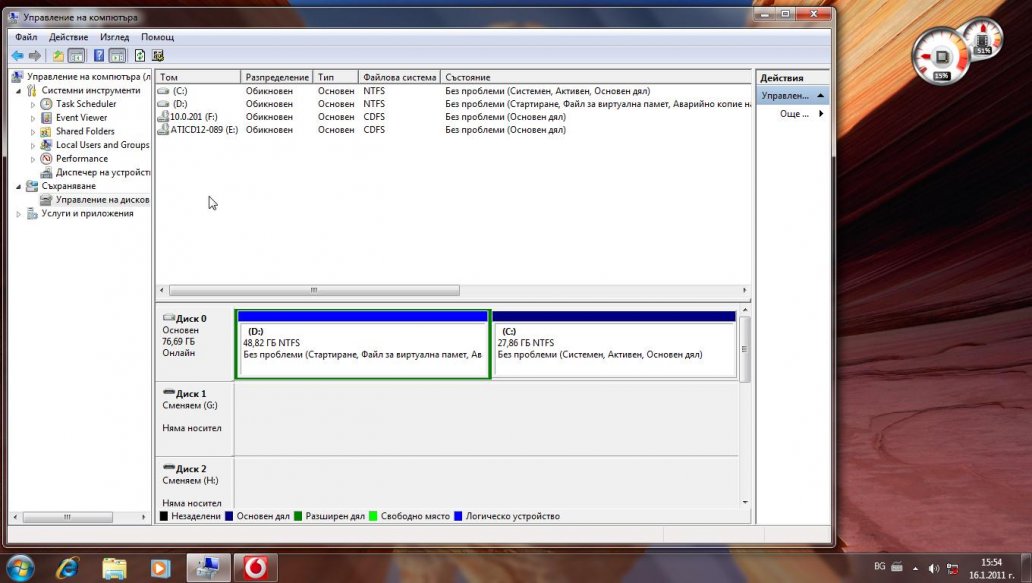
Task: Toggle the Action pane toolbar icon
Action: (118, 56)
